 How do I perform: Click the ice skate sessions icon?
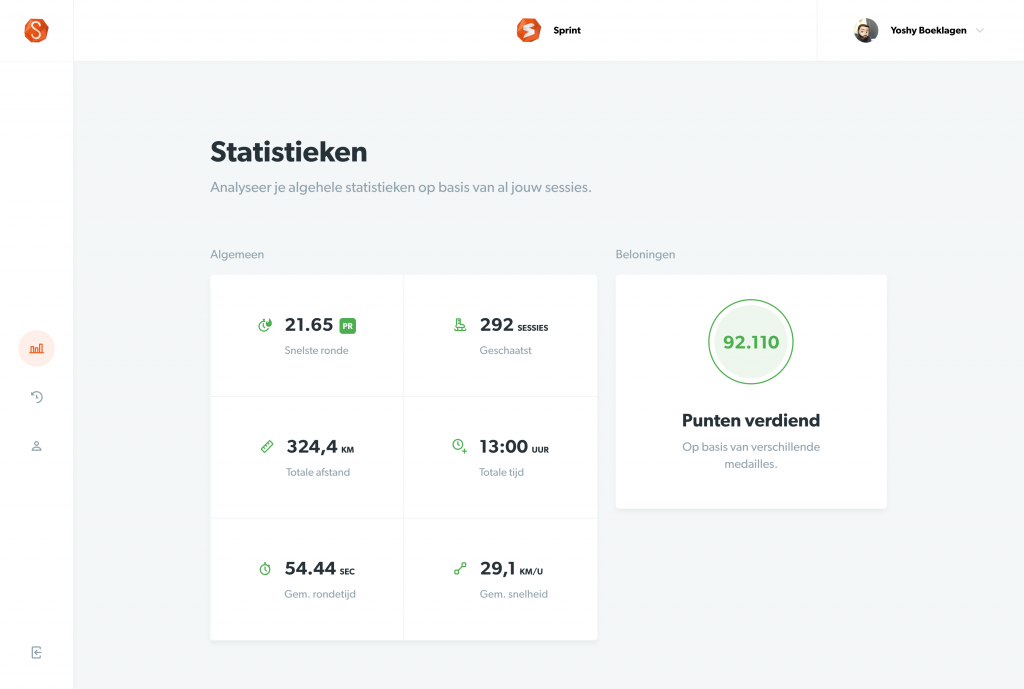point(460,325)
